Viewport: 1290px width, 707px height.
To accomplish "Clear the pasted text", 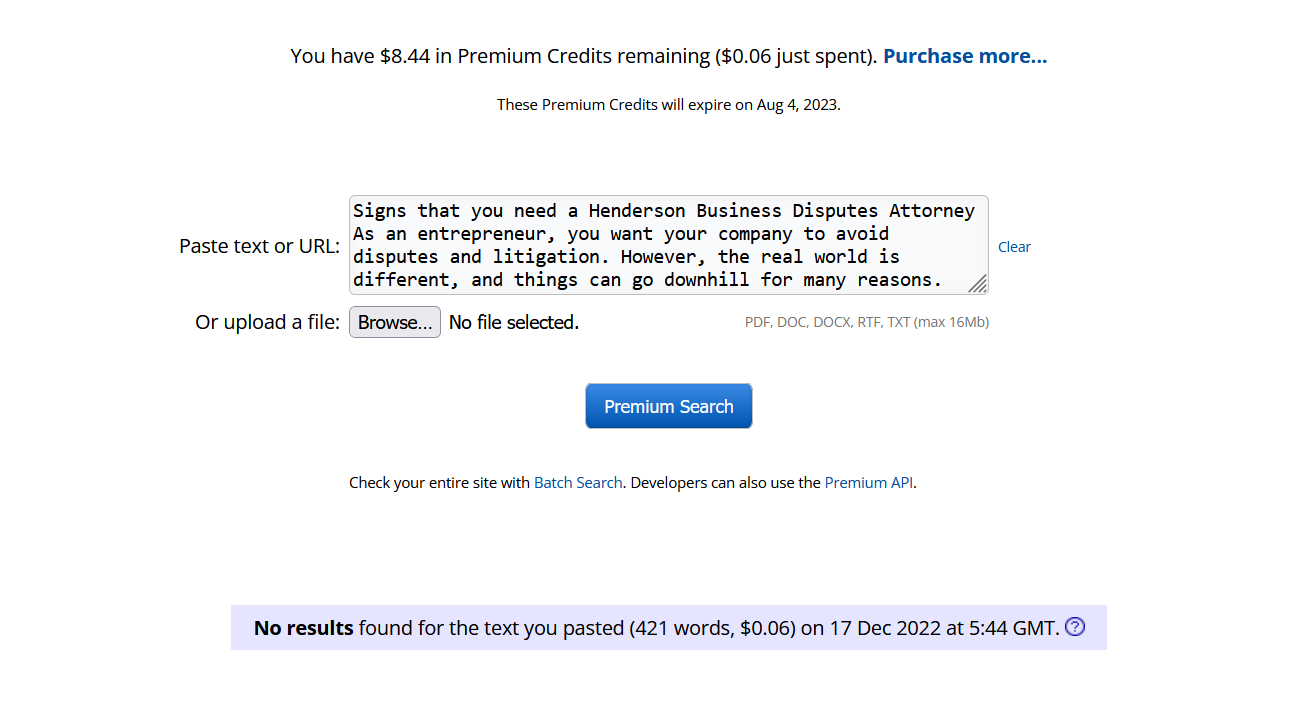I will (x=1014, y=247).
